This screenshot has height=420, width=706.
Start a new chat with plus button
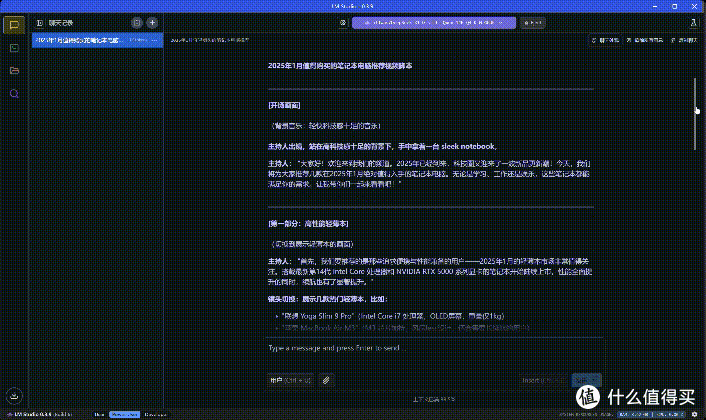pos(152,23)
